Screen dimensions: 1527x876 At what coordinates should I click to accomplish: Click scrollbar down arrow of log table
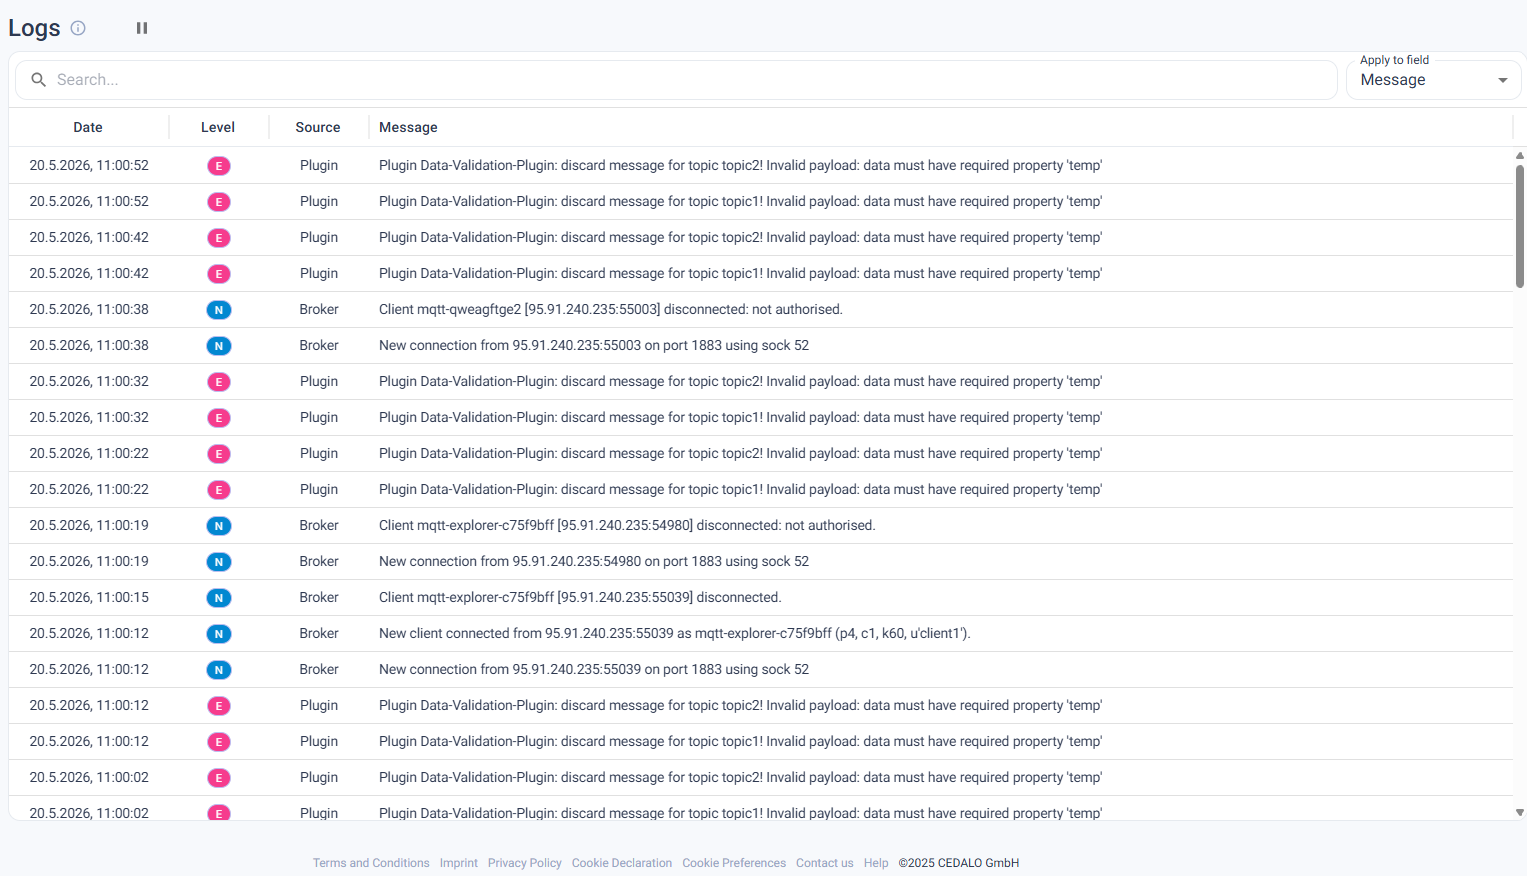[x=1520, y=813]
